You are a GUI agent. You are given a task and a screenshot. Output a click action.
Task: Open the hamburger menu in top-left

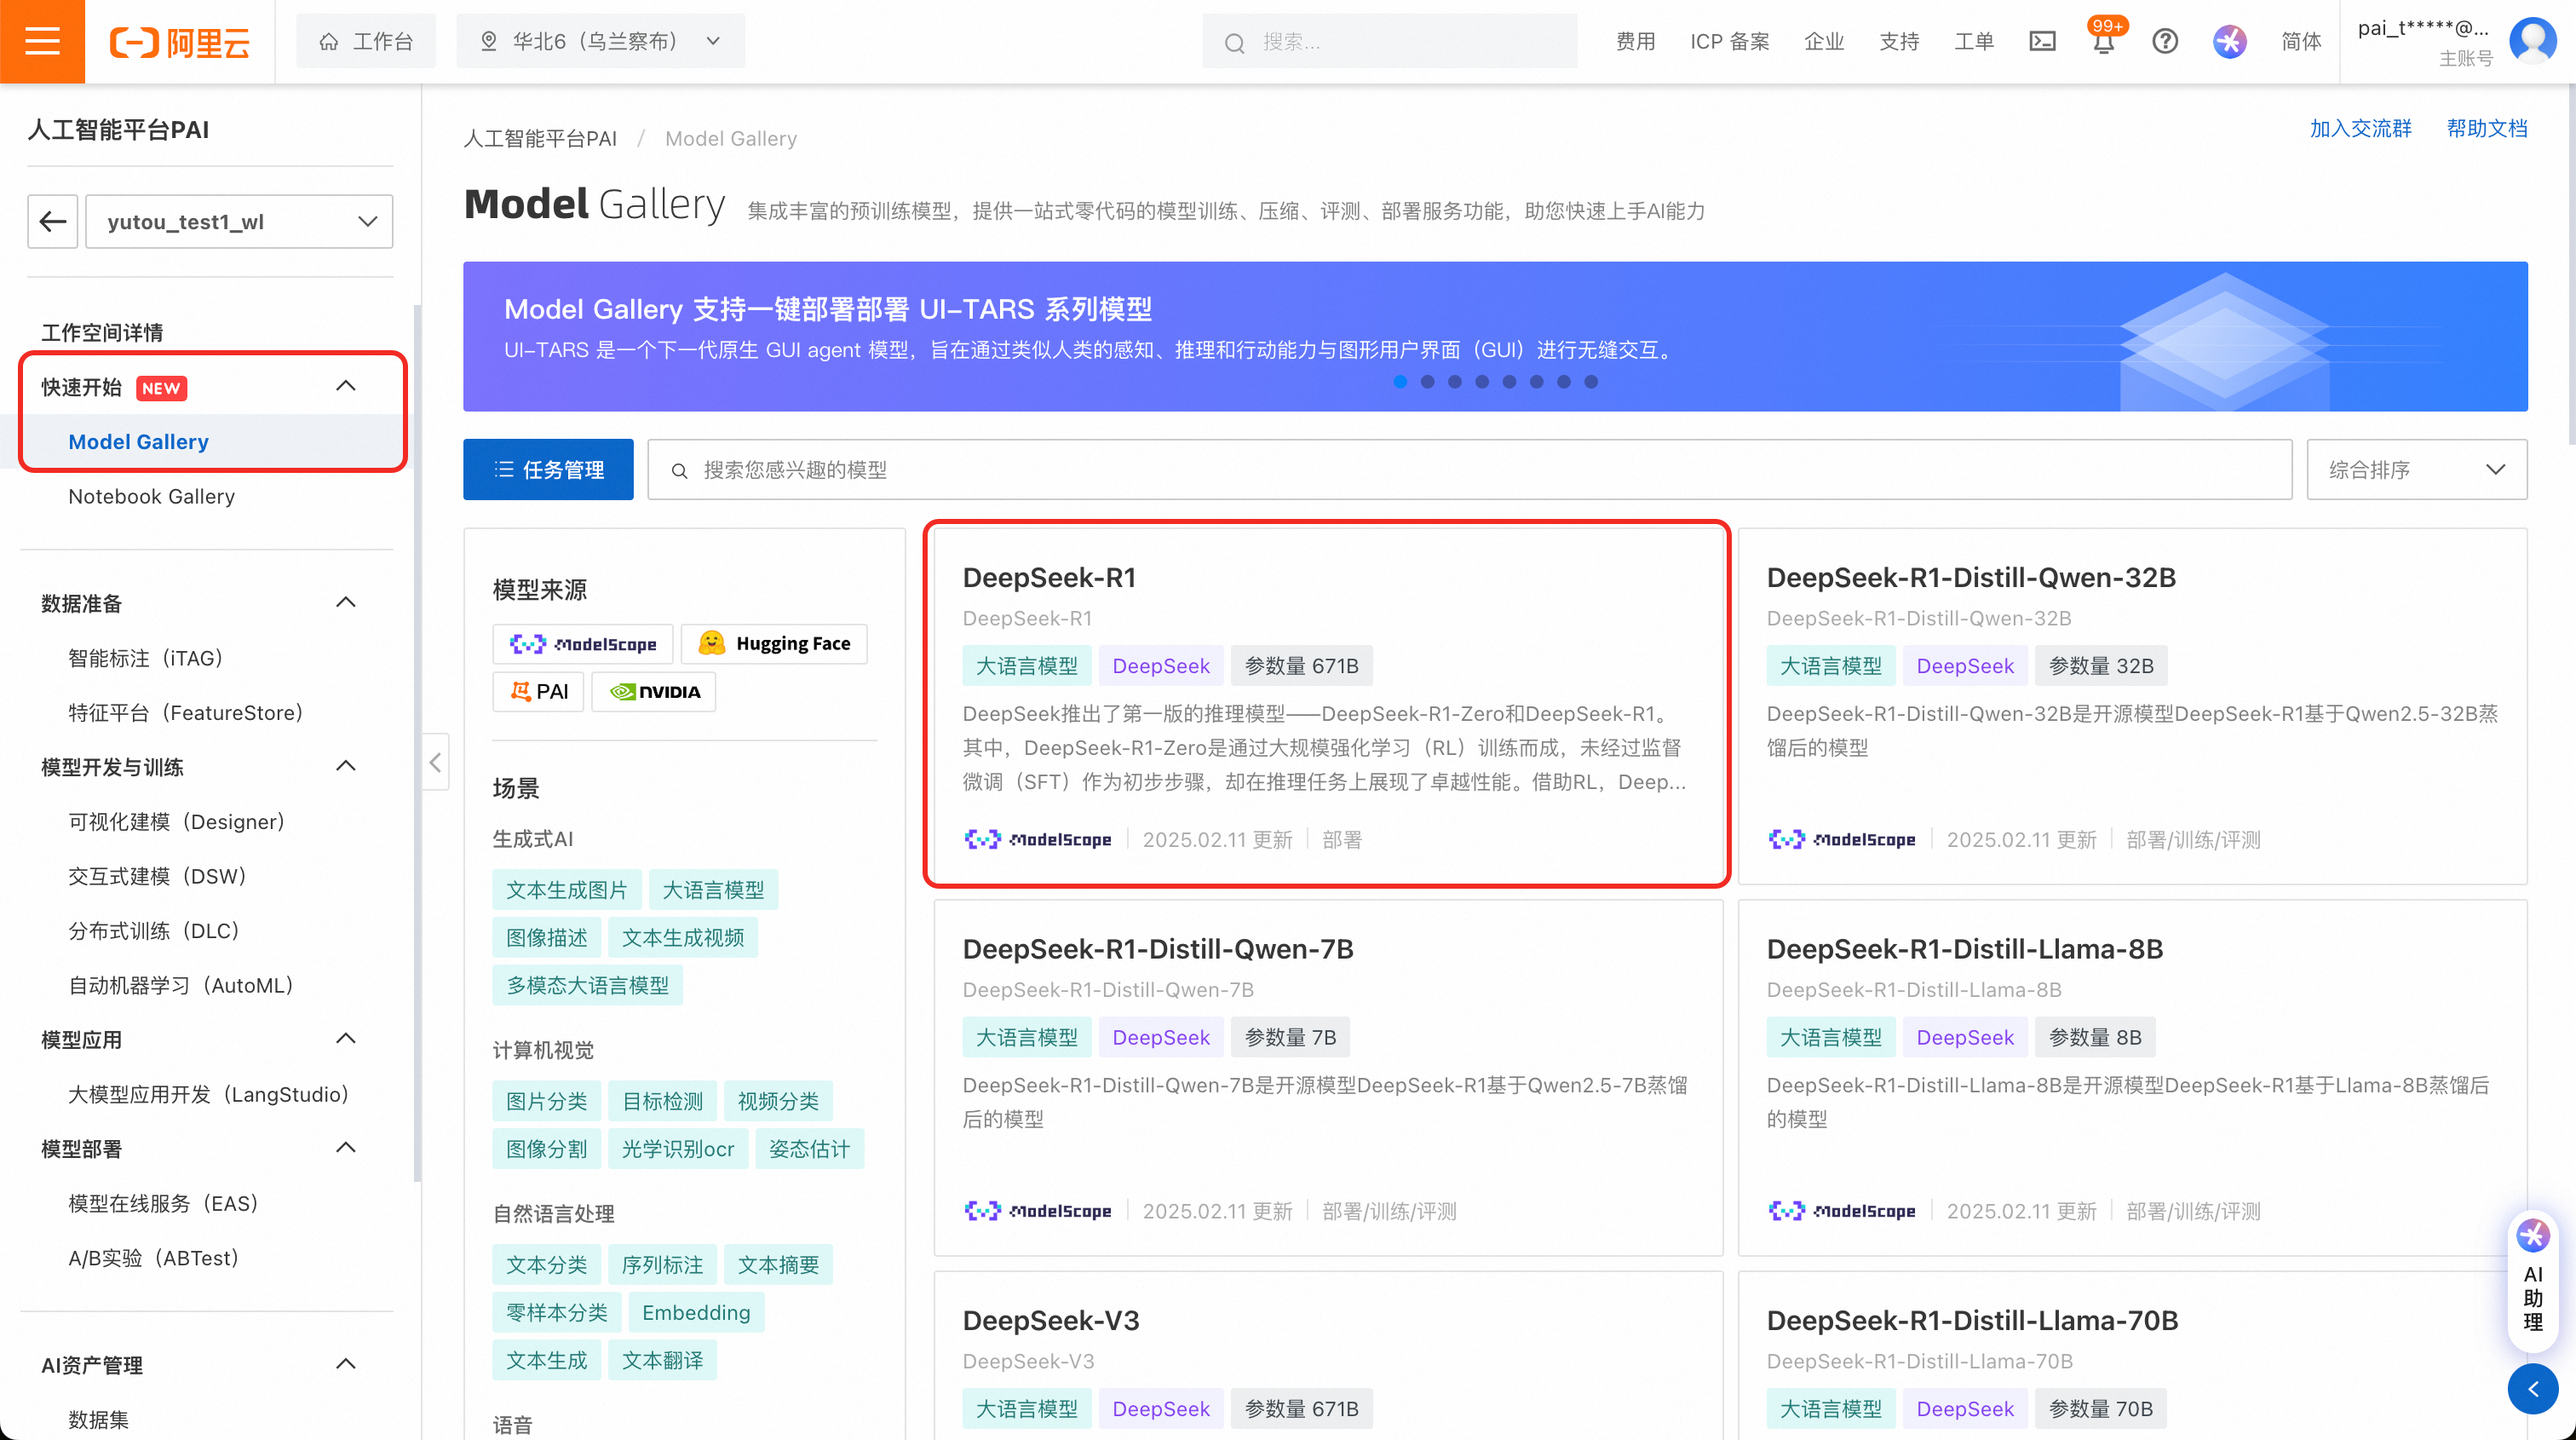point(42,41)
